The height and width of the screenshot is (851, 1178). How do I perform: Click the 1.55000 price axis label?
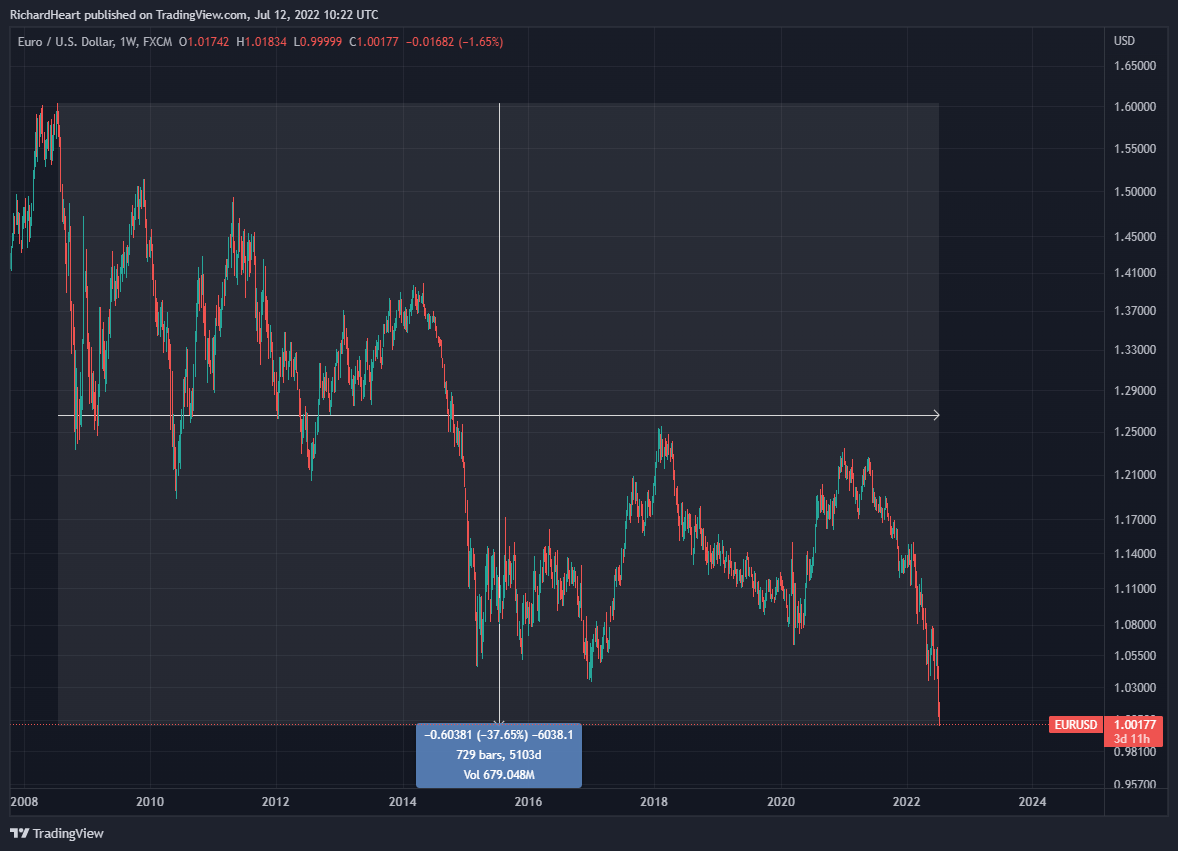1134,149
